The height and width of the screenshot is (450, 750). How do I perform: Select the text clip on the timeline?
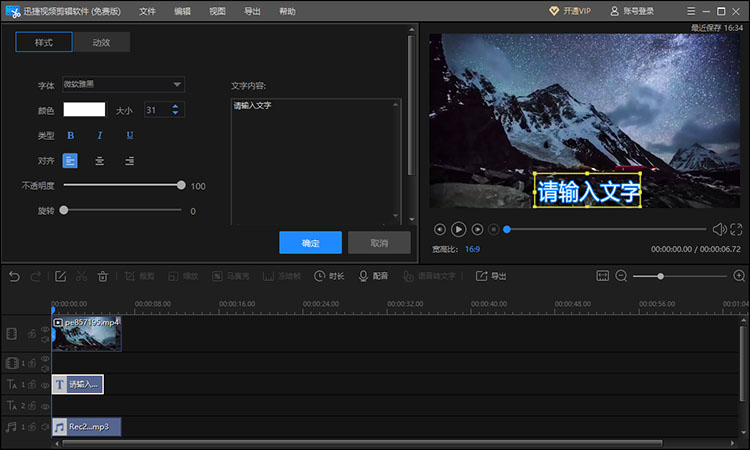click(77, 384)
